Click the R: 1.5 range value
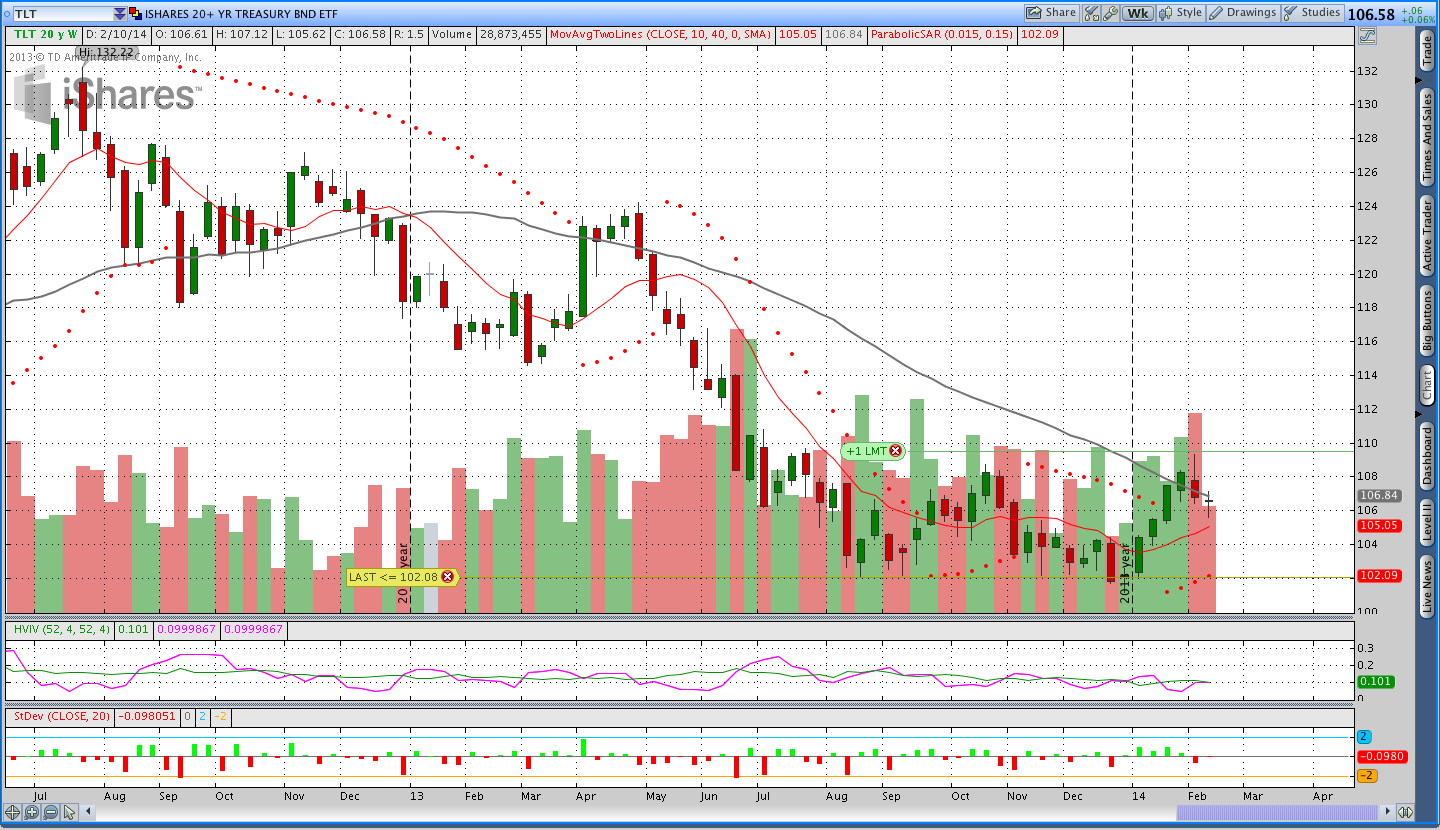 click(x=409, y=34)
